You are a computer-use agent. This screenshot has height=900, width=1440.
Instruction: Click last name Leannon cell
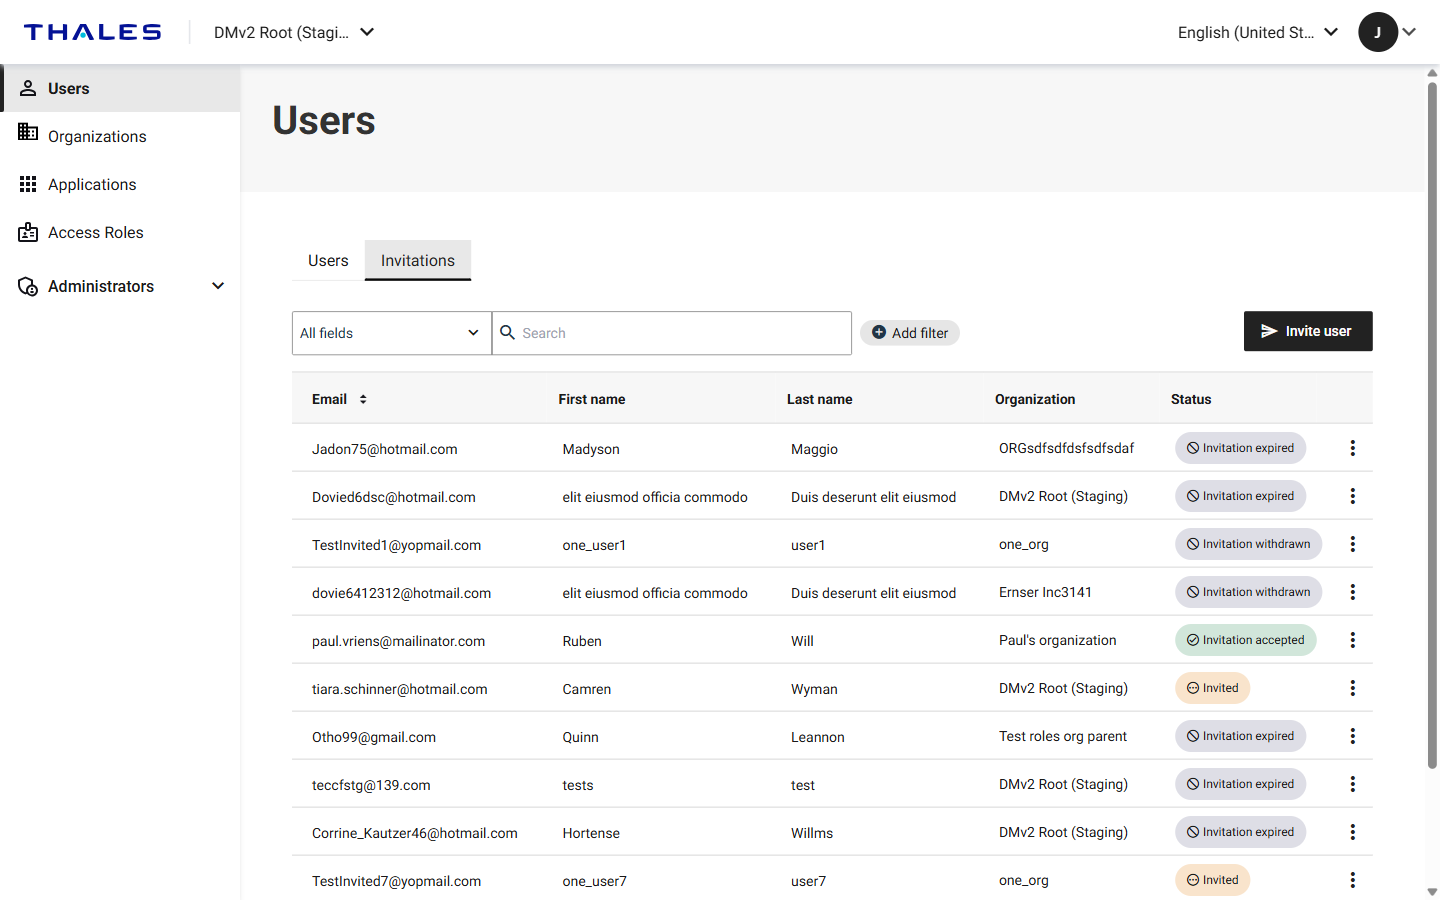(818, 737)
